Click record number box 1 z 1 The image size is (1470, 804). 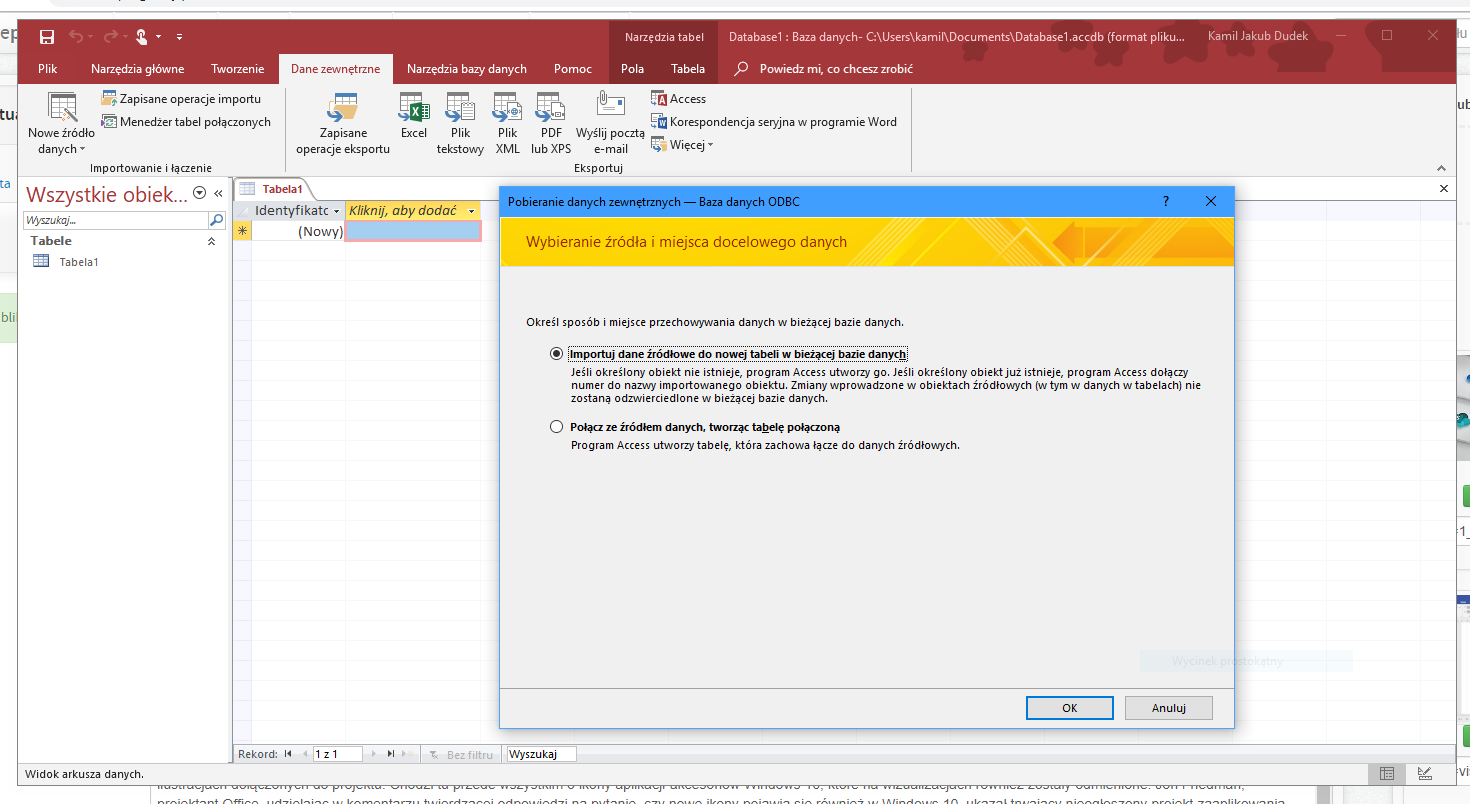click(x=339, y=754)
